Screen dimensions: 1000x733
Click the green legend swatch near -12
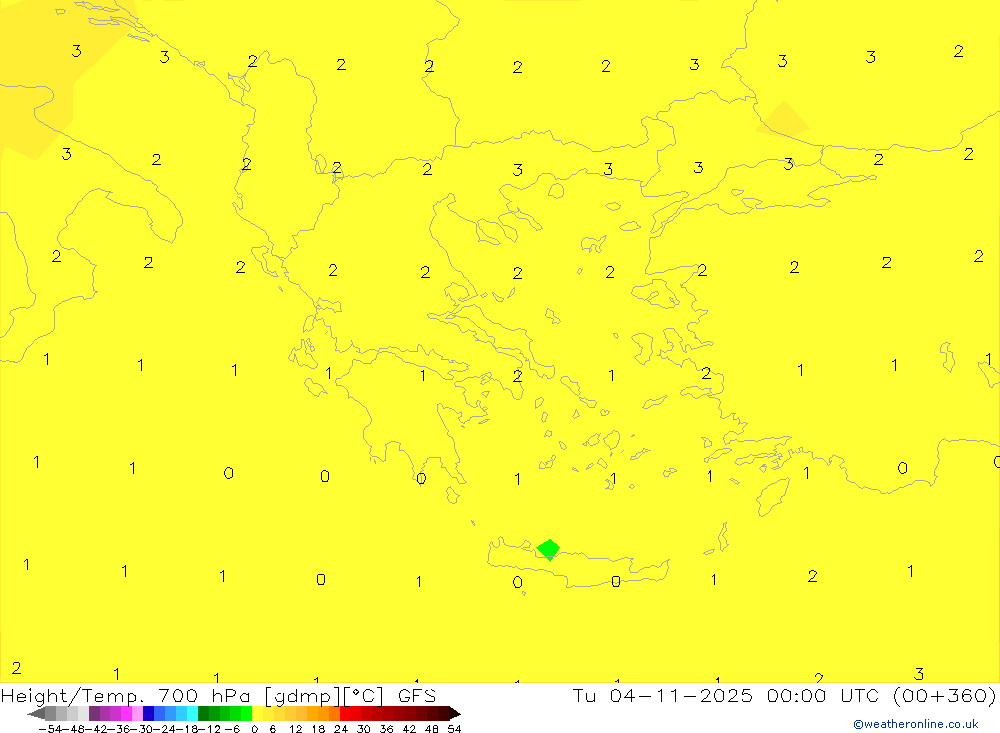point(214,714)
